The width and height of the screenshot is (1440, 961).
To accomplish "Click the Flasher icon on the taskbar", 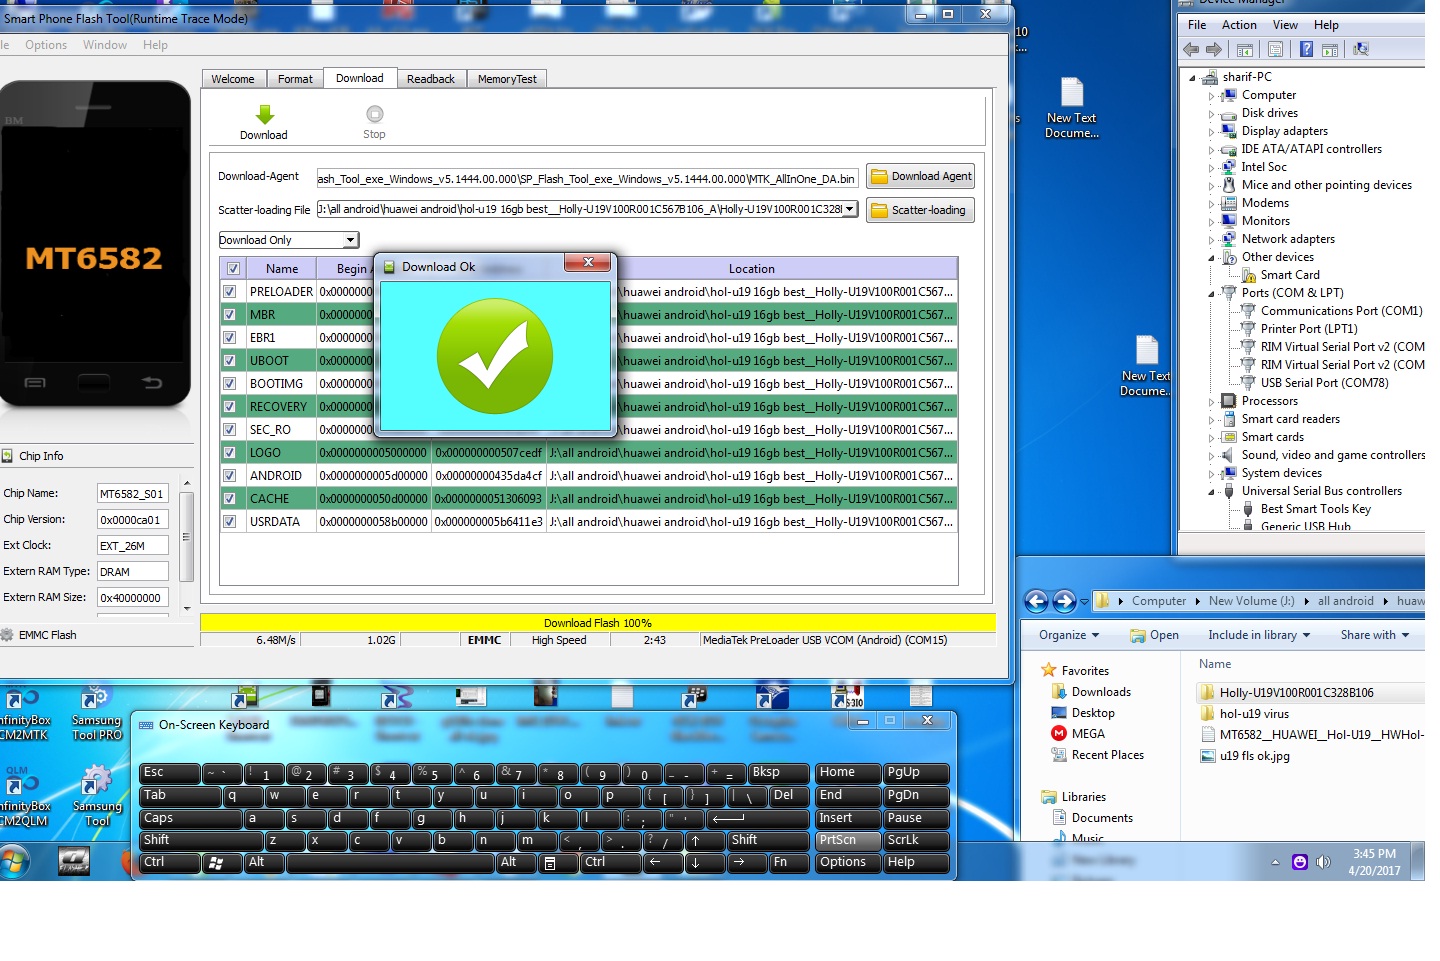I will click(x=74, y=861).
